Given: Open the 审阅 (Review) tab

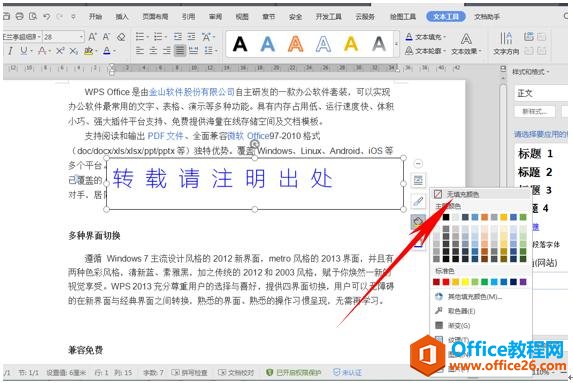Looking at the screenshot, I should coord(215,16).
